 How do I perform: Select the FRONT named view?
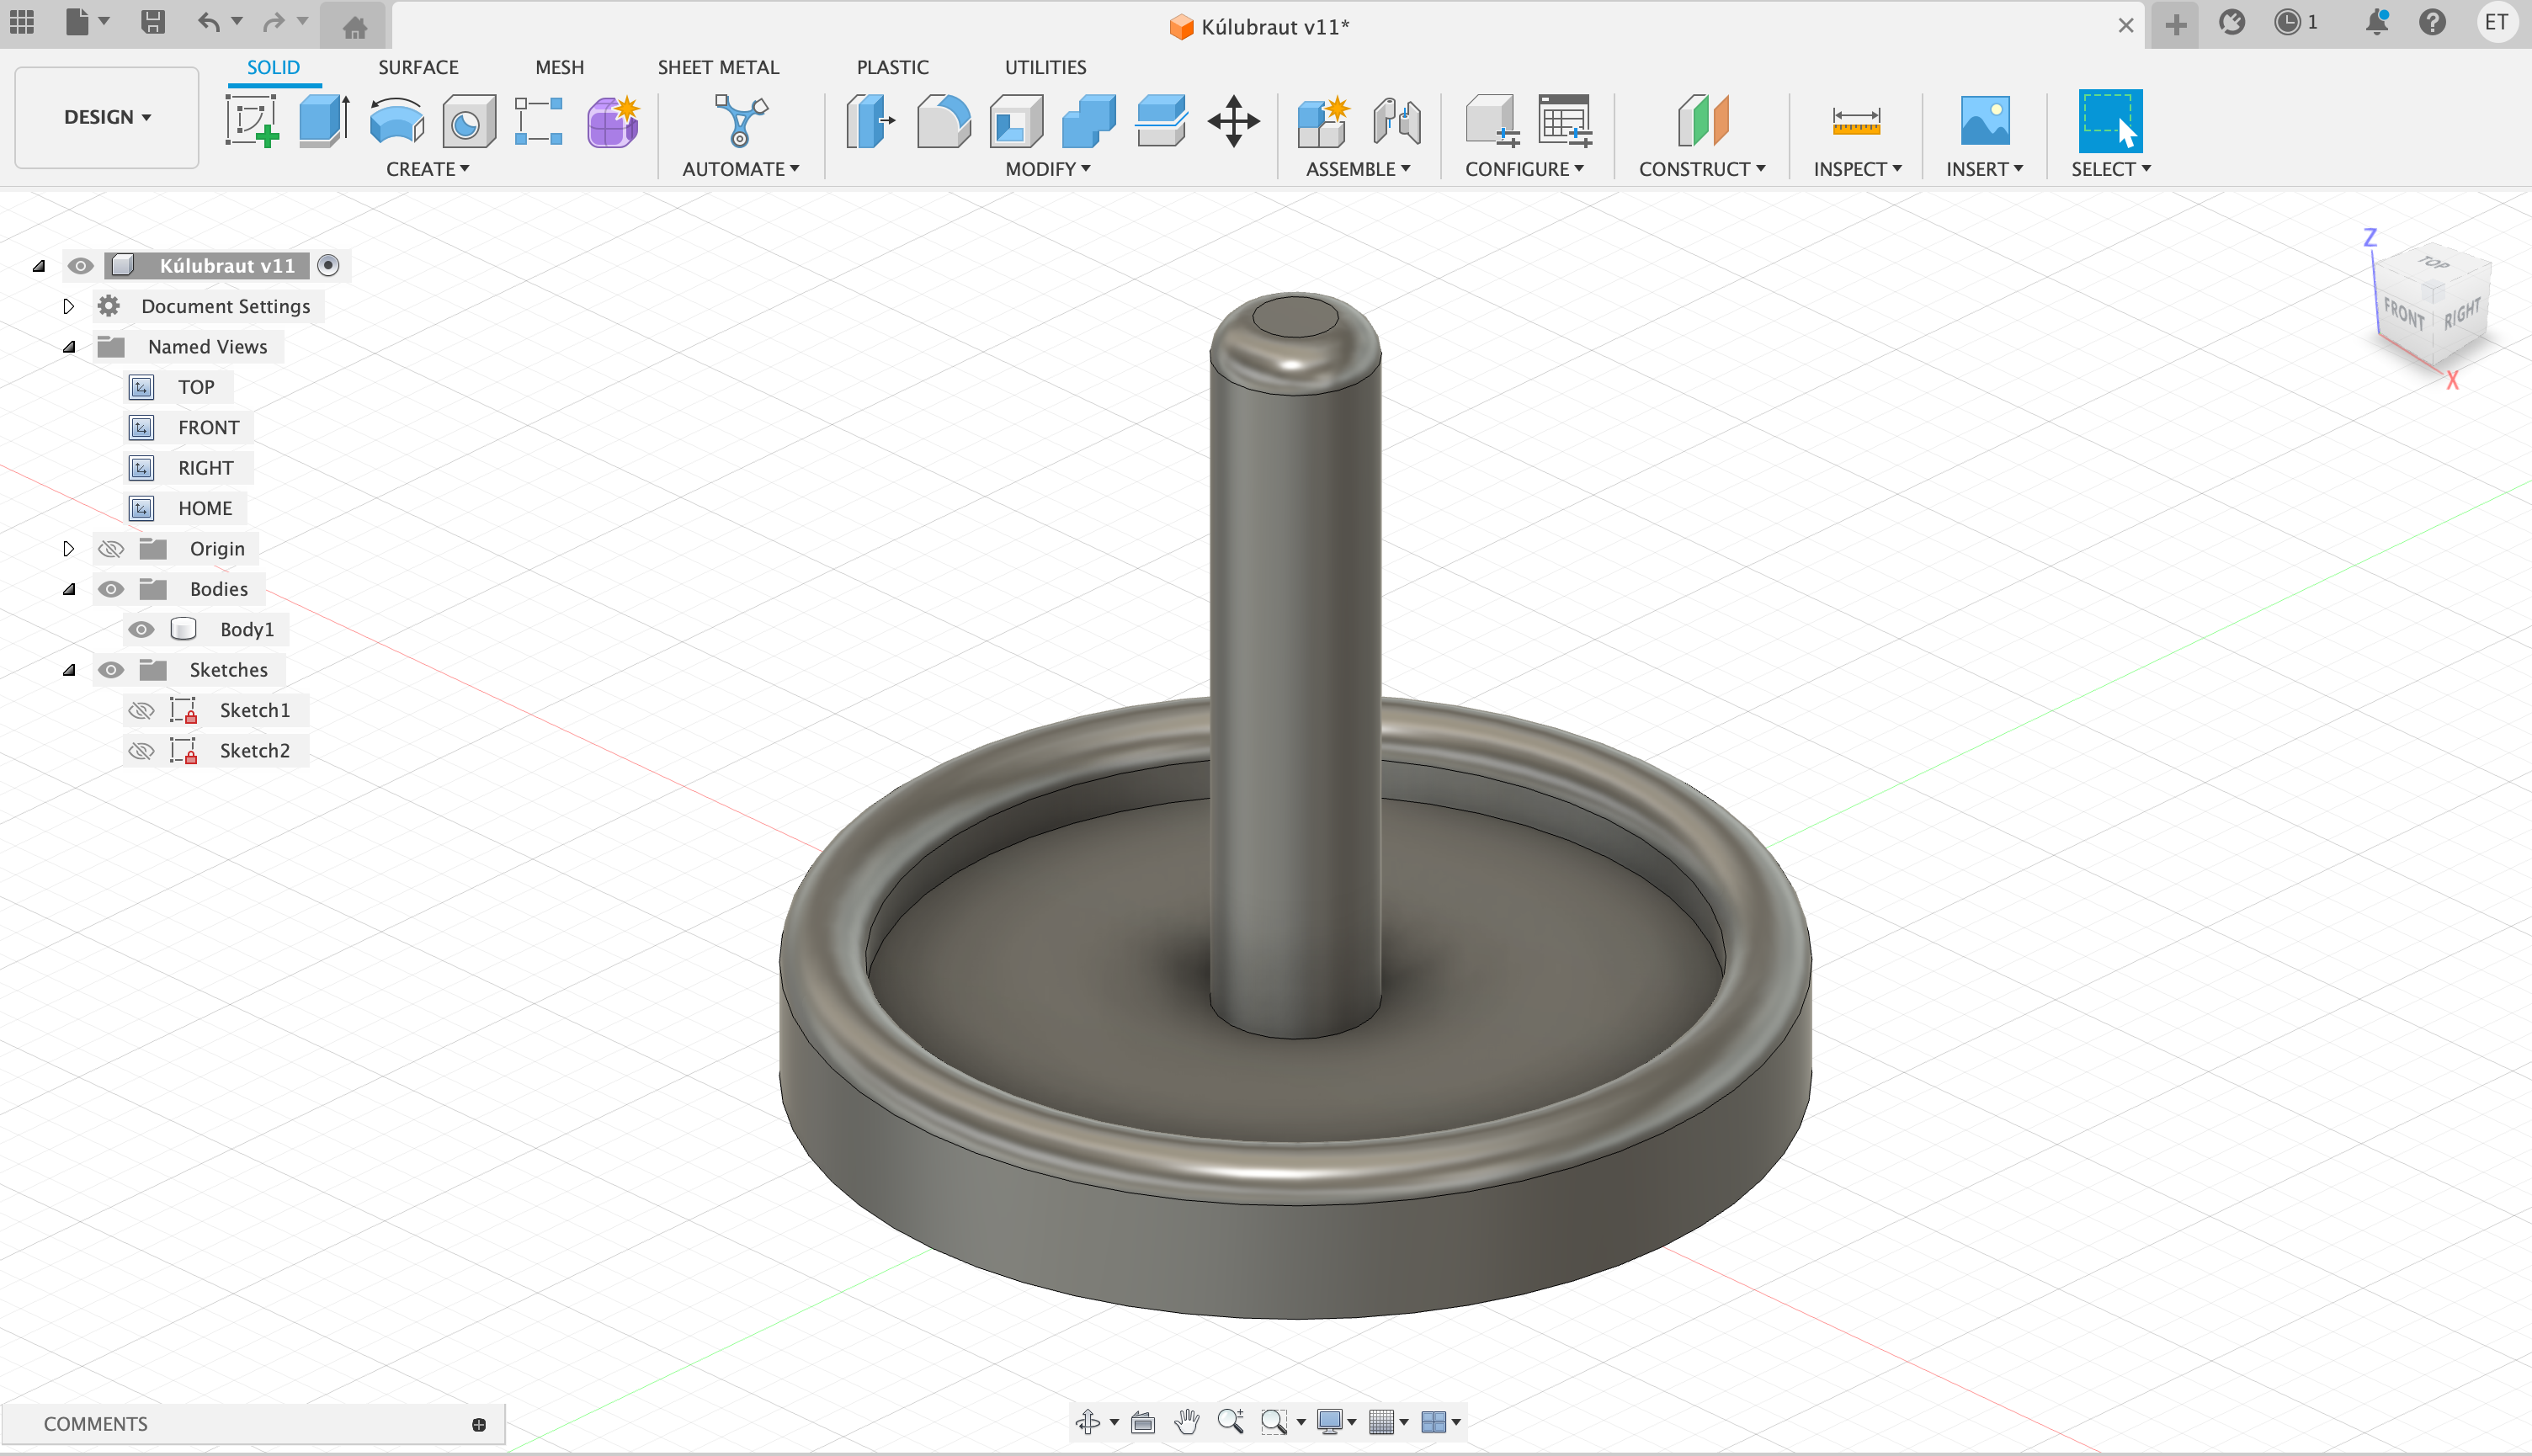click(208, 428)
